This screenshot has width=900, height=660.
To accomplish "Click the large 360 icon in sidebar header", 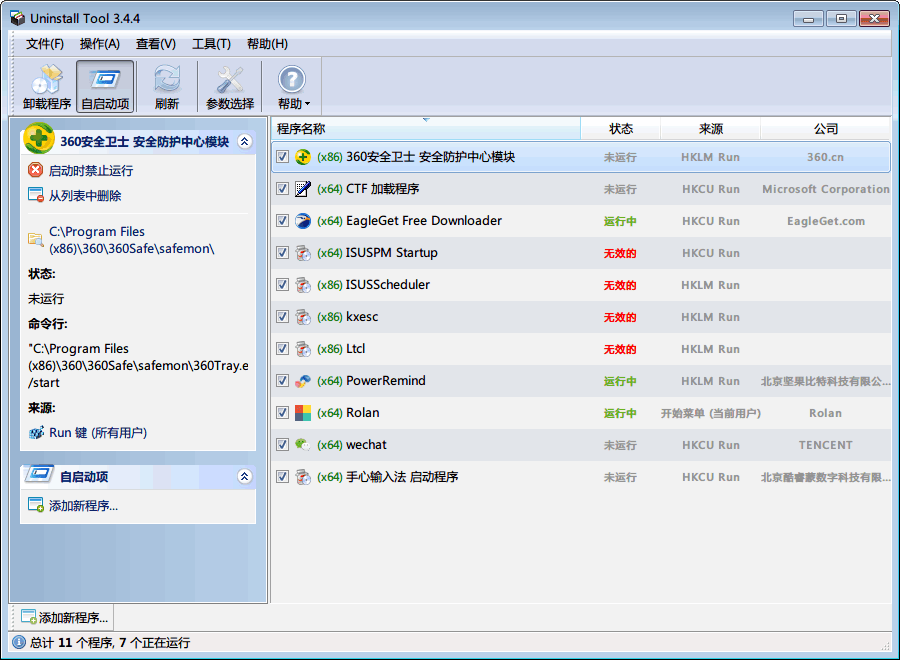I will pyautogui.click(x=39, y=138).
